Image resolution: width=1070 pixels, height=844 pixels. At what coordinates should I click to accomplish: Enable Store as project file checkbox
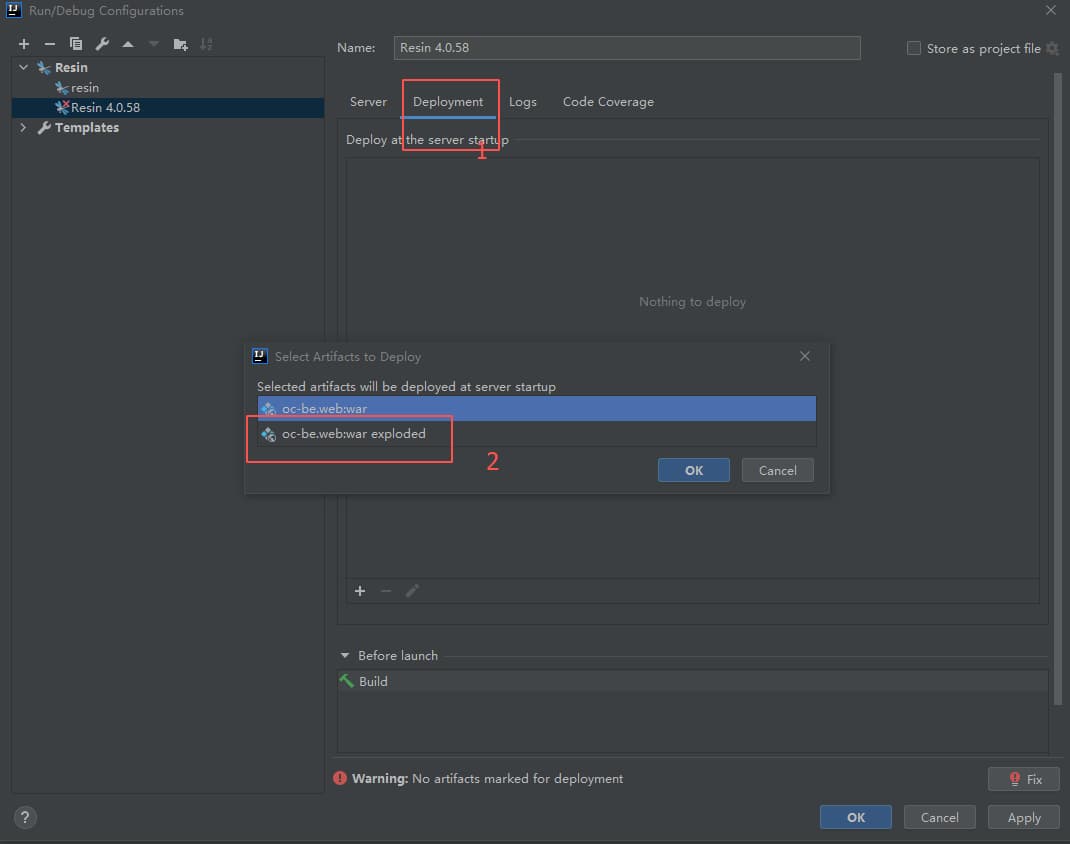point(913,48)
